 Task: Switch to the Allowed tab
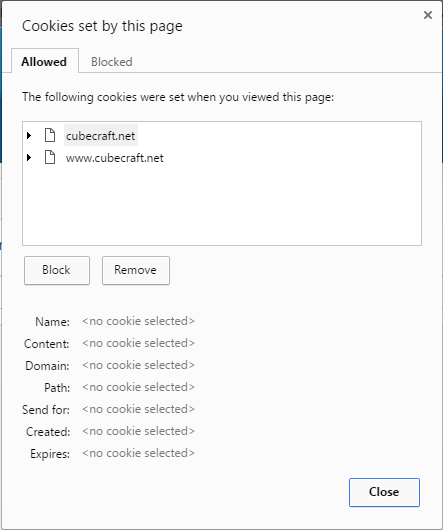pyautogui.click(x=45, y=61)
